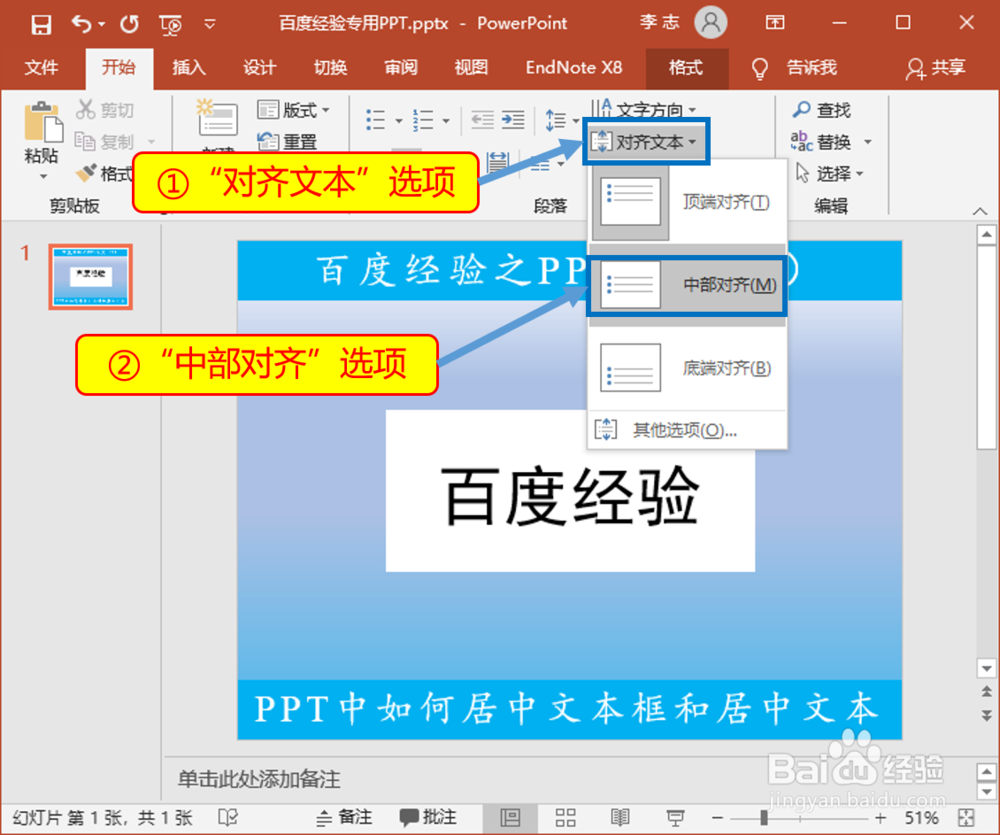
Task: Click the 告诉我 (Tell me) lightbulb box
Action: click(794, 68)
